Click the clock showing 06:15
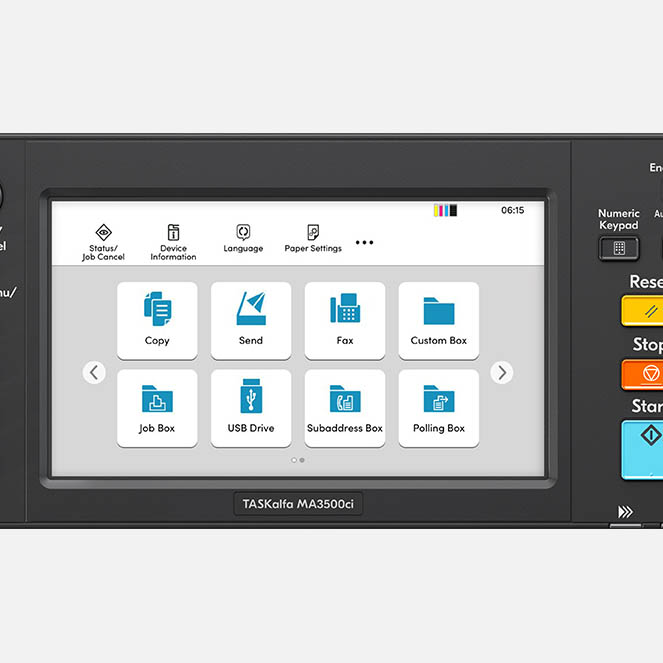This screenshot has height=663, width=663. [x=512, y=210]
